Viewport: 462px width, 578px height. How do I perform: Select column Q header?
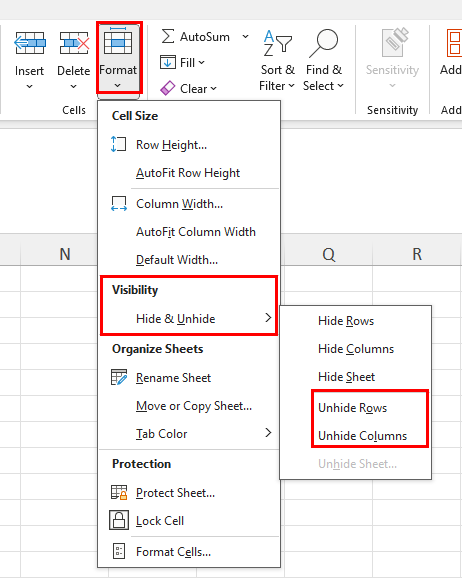point(329,254)
